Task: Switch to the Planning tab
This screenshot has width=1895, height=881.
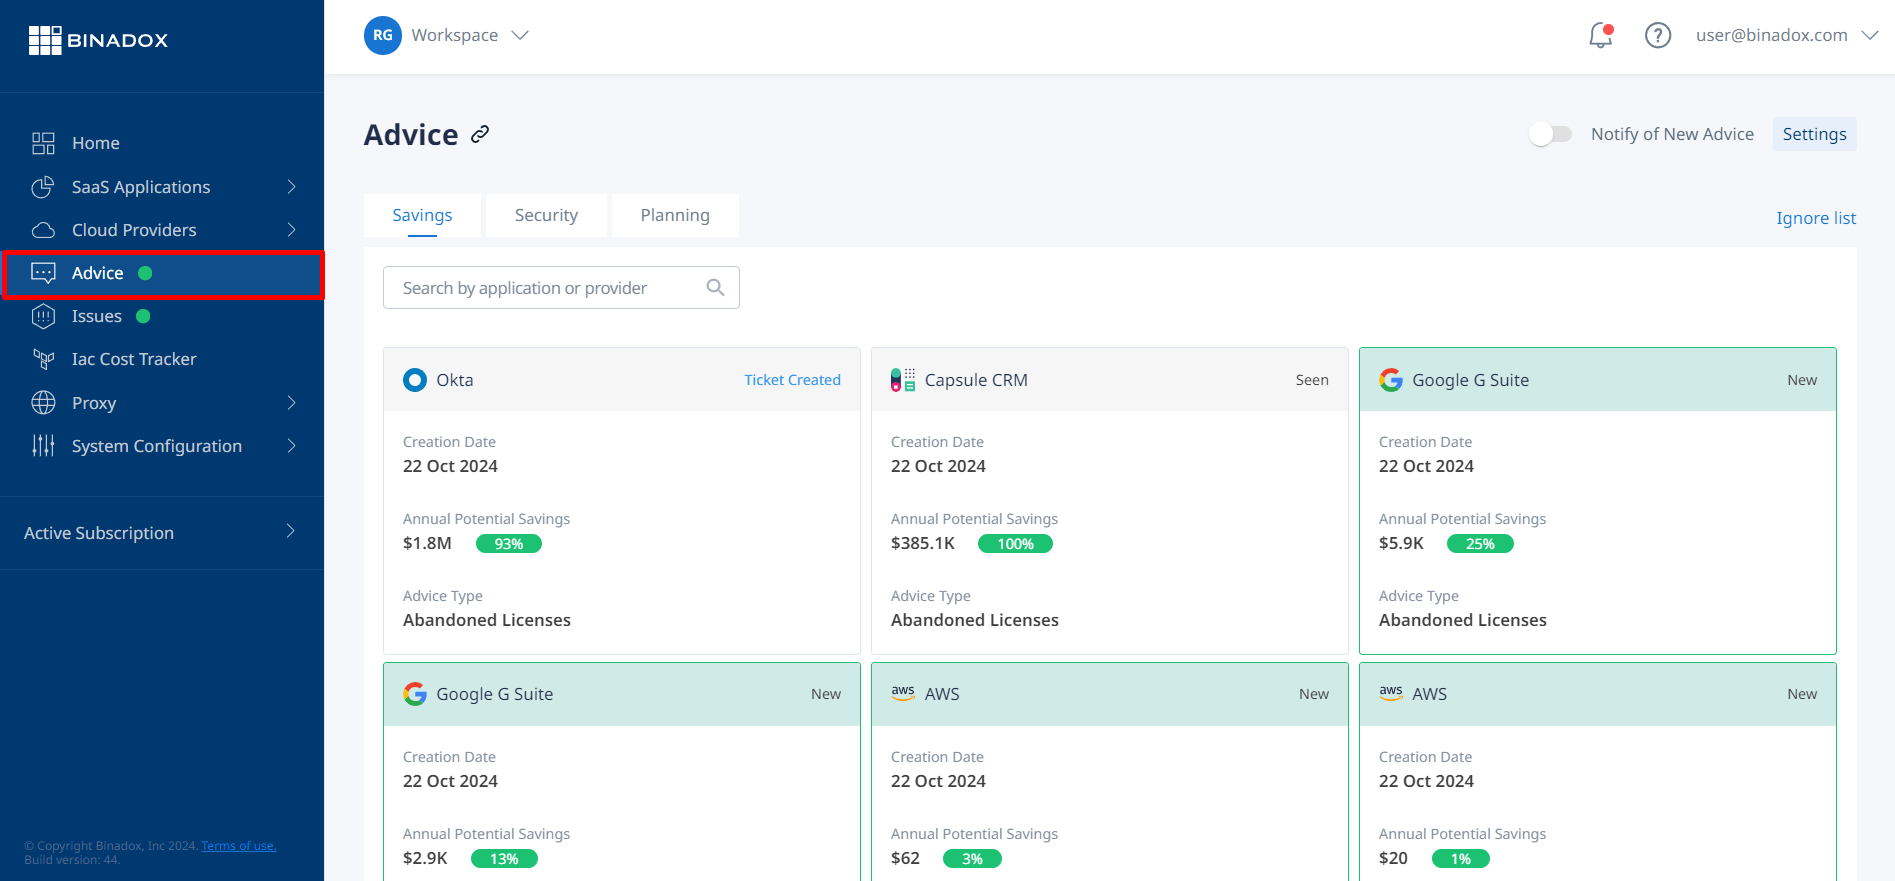Action: [675, 215]
